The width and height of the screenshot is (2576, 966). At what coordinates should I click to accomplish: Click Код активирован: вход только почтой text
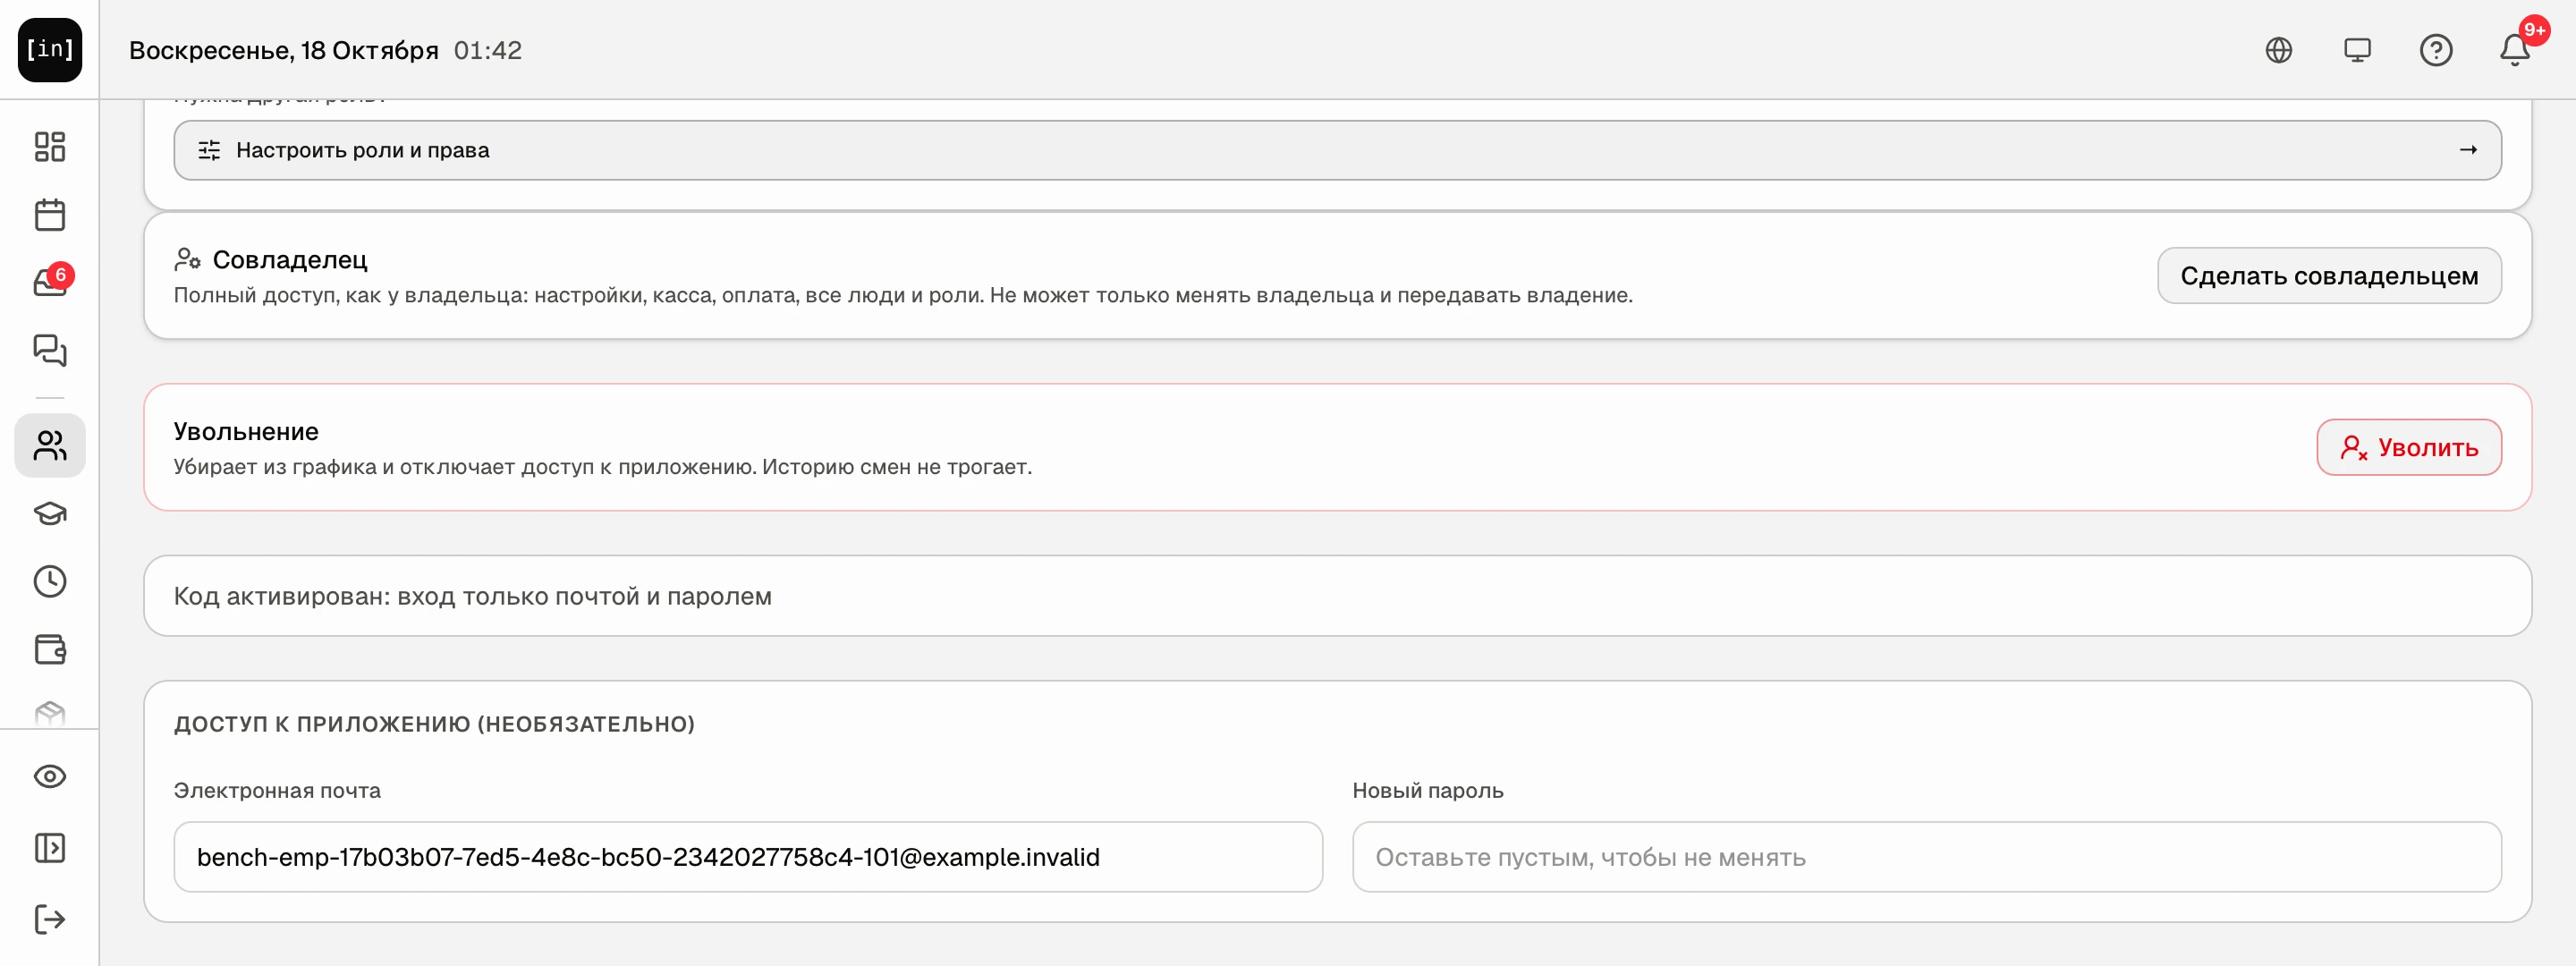pyautogui.click(x=473, y=596)
